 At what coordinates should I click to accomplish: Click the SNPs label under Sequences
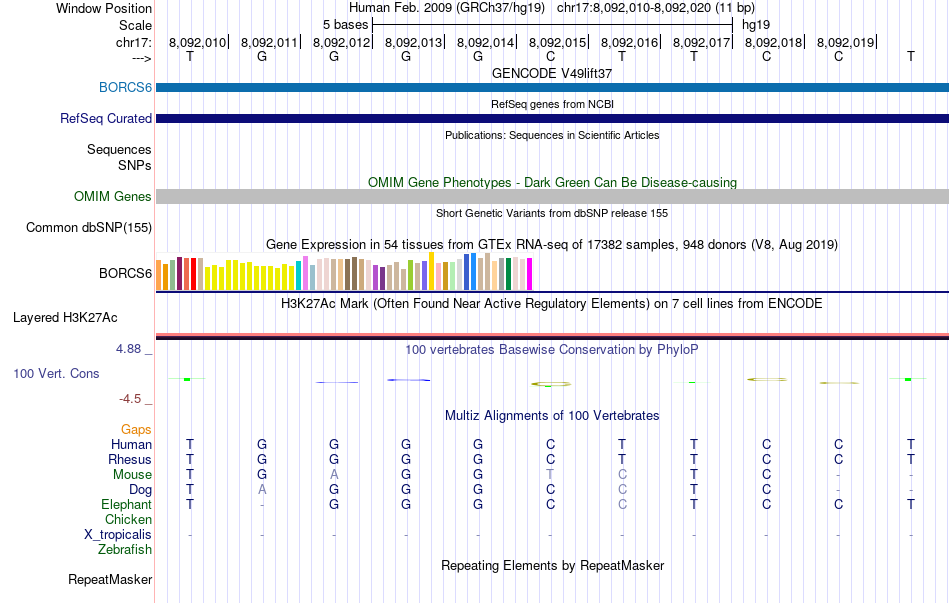click(135, 165)
